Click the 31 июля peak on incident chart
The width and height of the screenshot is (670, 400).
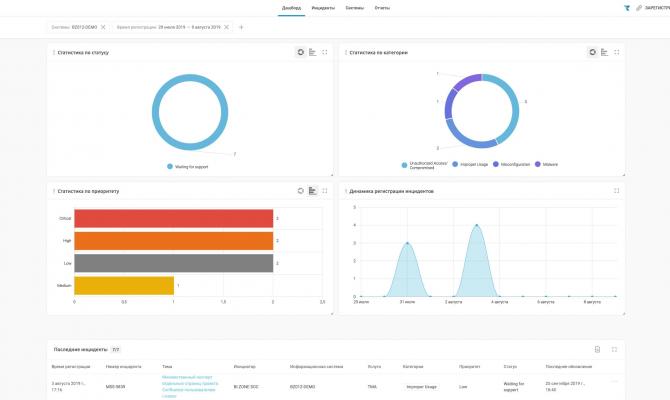[x=407, y=243]
